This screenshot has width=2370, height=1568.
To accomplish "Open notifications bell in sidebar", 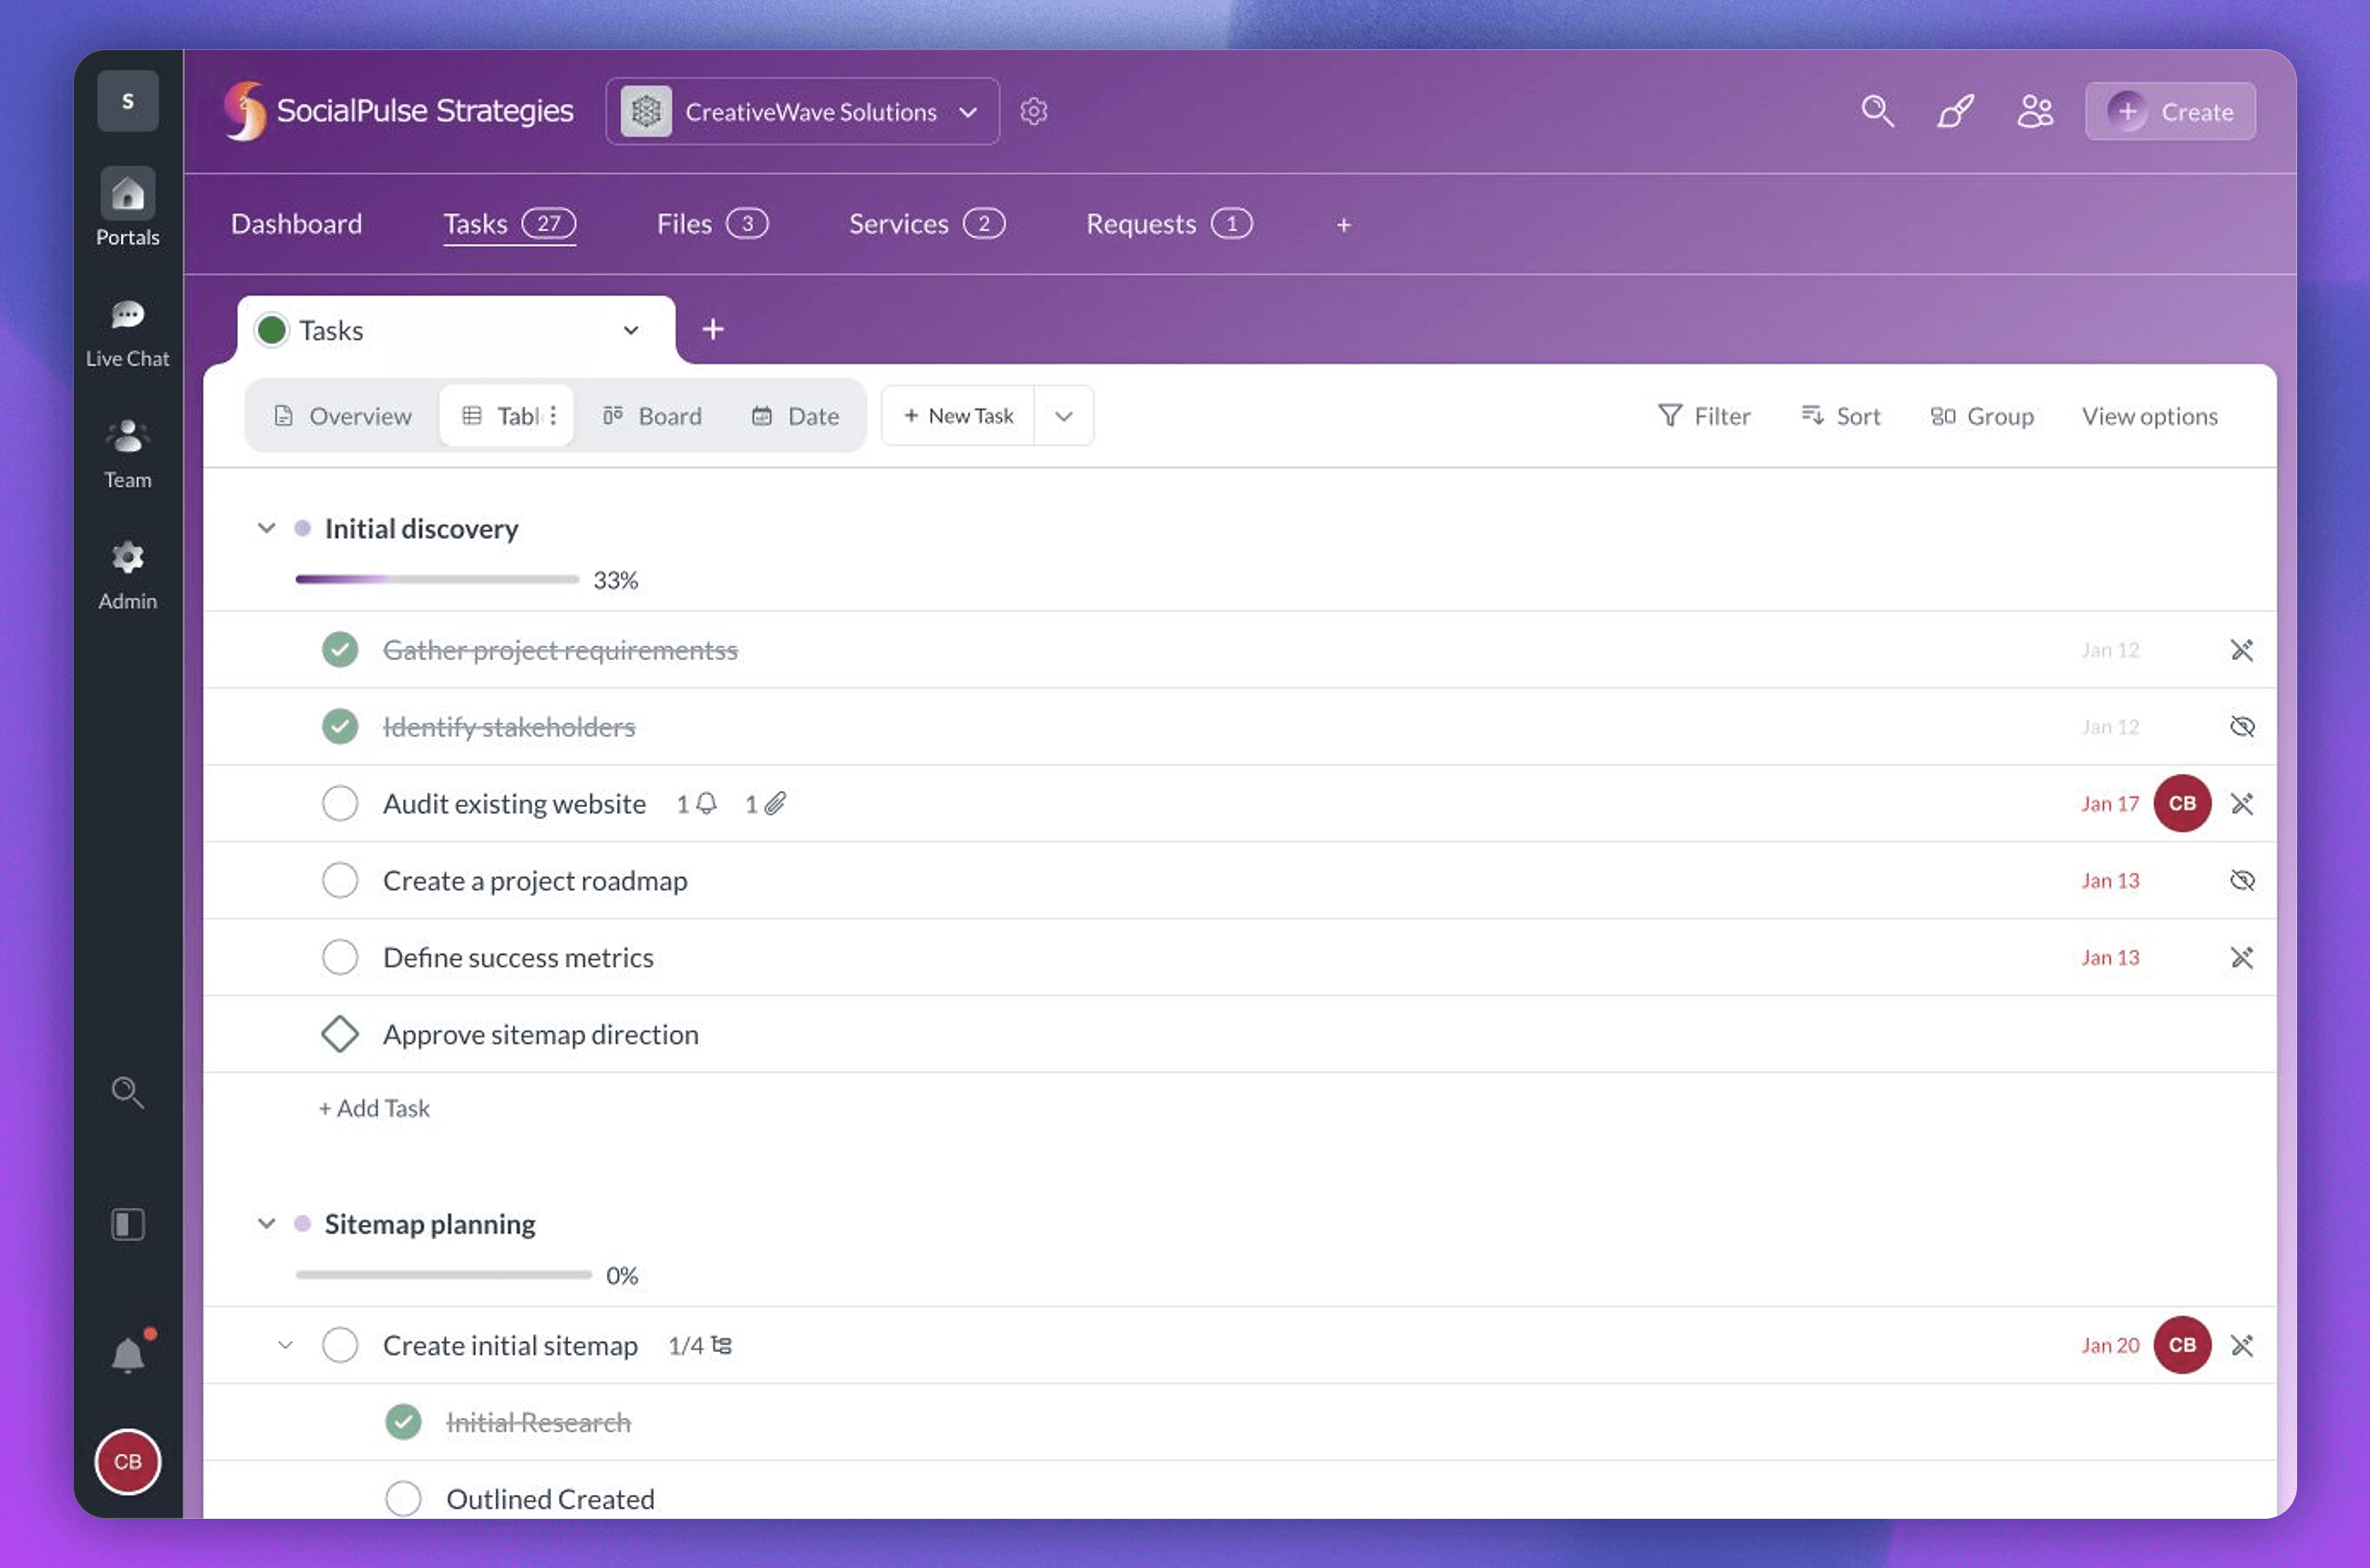I will click(129, 1354).
